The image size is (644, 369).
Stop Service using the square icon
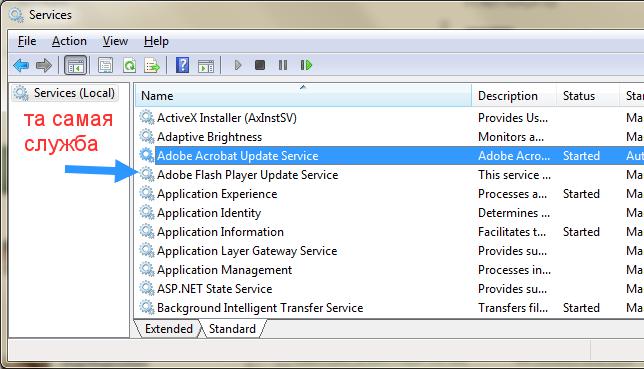click(x=260, y=65)
